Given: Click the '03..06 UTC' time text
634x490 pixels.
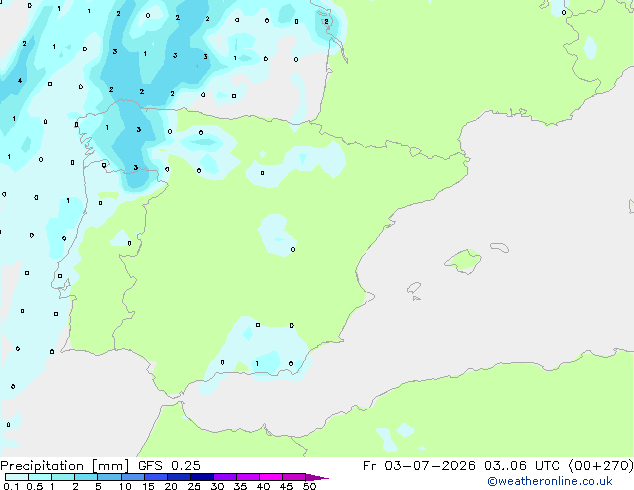Looking at the screenshot, I should point(523,466).
